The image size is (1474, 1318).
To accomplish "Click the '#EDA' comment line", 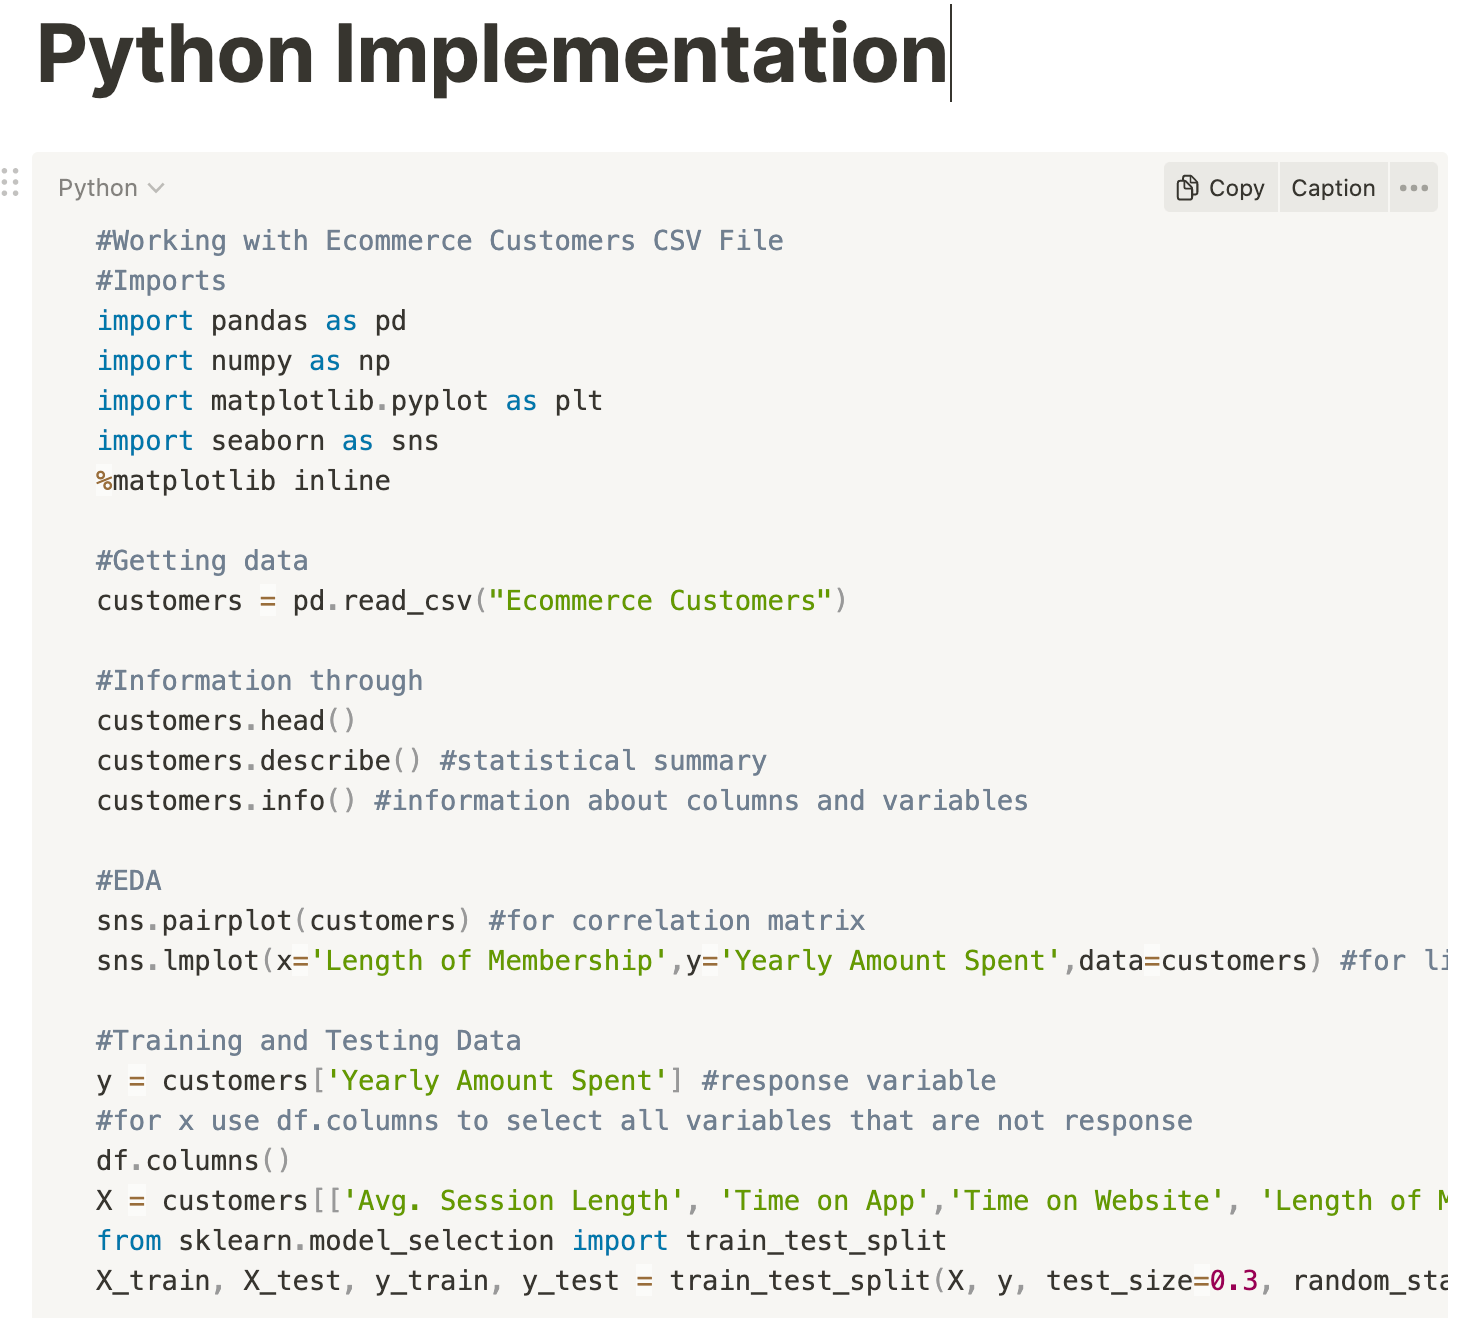I will (129, 881).
